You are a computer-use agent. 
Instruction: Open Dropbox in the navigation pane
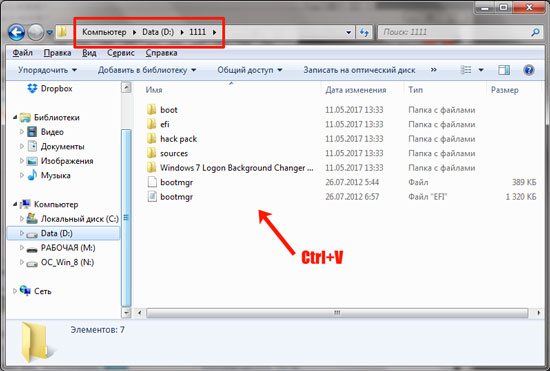coord(49,88)
